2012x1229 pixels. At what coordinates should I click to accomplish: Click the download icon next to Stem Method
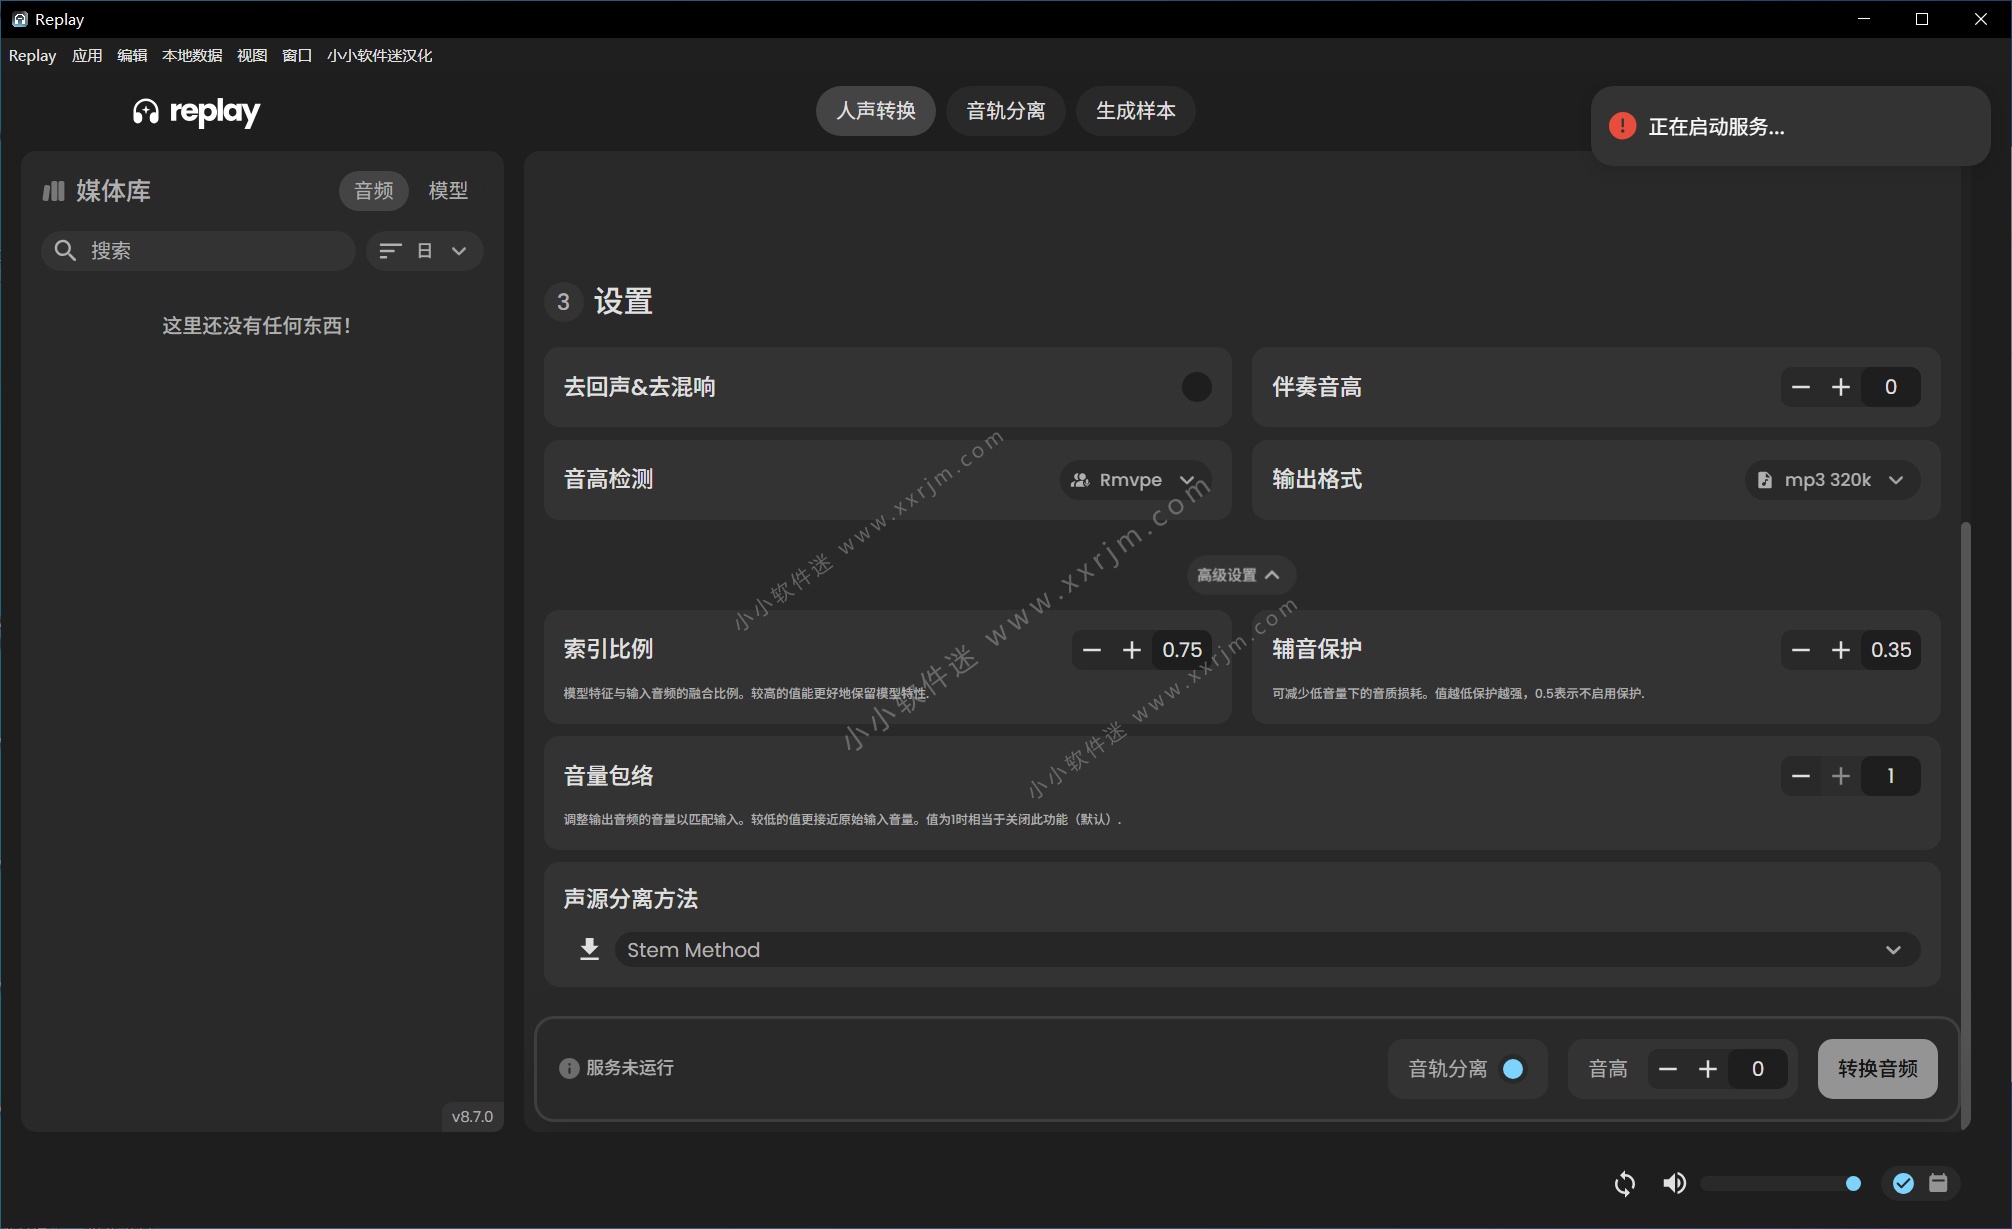pyautogui.click(x=589, y=949)
